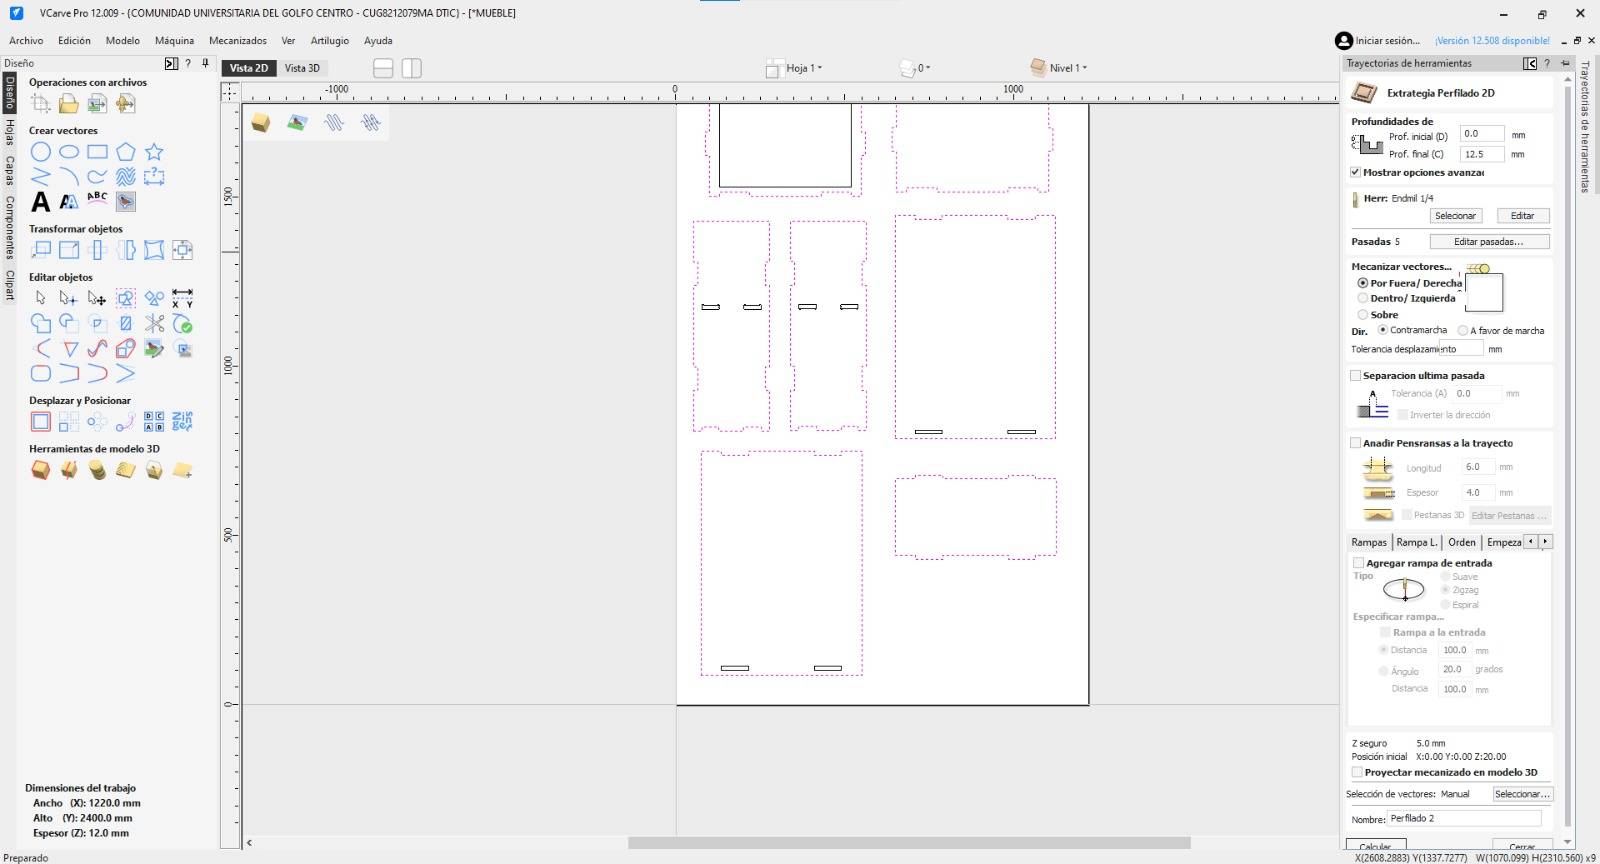1600x864 pixels.
Task: Click the Prof. final (C) field
Action: [x=1481, y=154]
